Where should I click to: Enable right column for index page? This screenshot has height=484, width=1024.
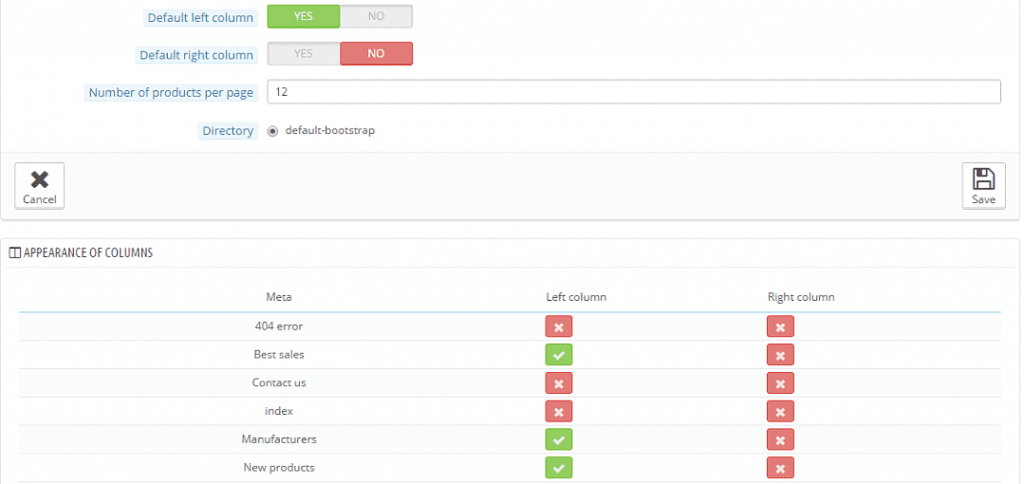click(x=780, y=411)
